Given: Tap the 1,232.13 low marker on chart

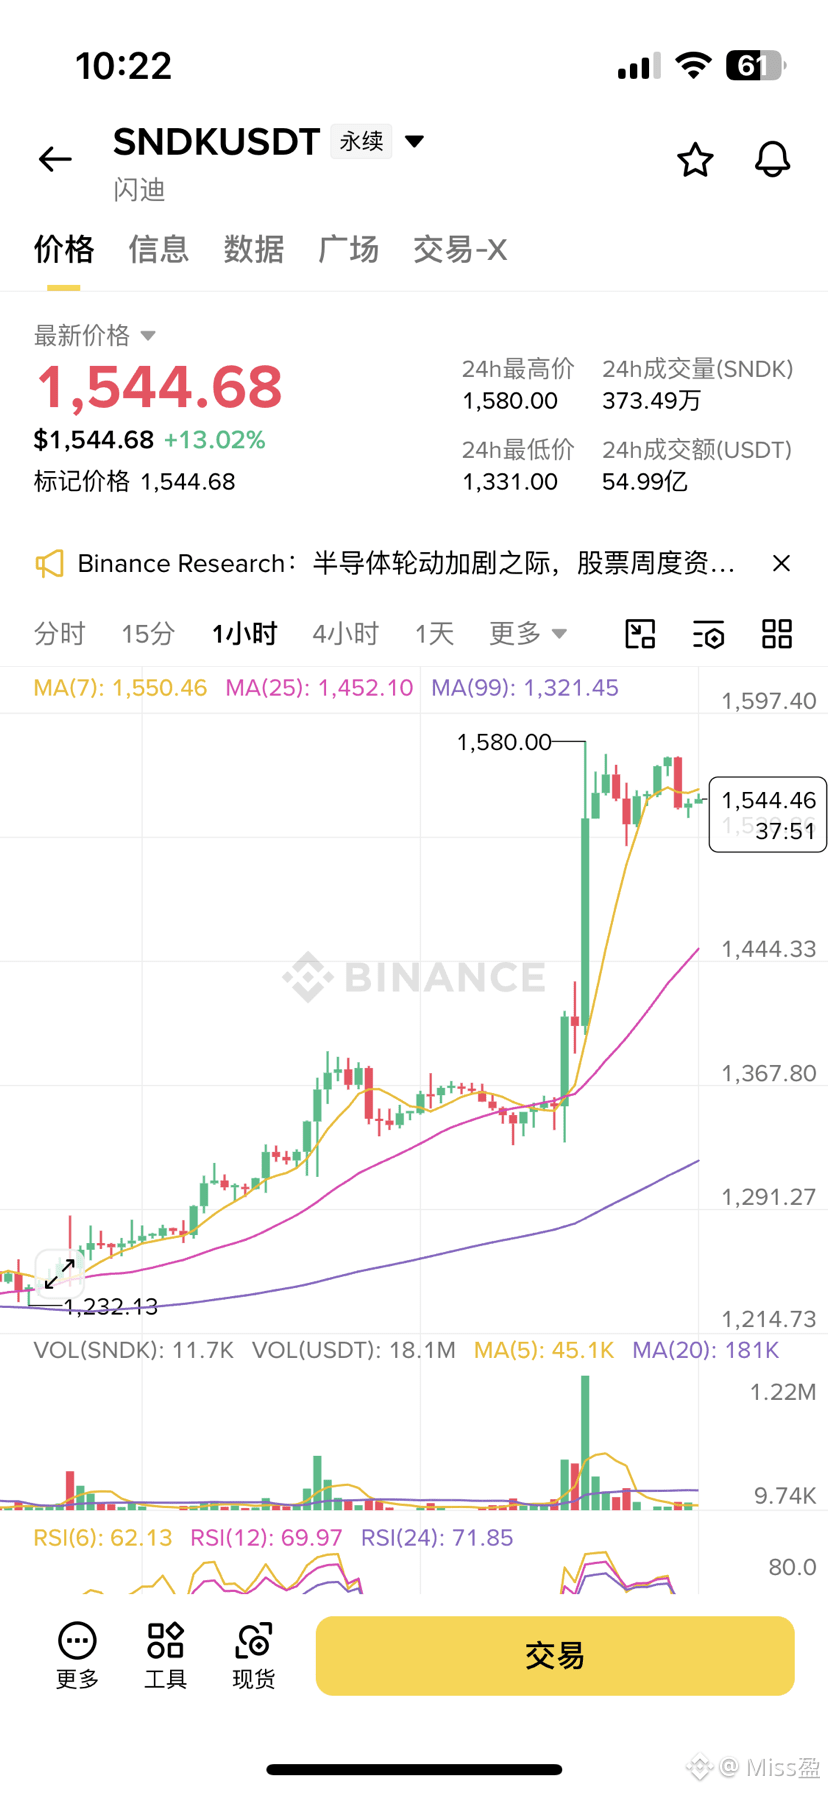Looking at the screenshot, I should point(110,1306).
